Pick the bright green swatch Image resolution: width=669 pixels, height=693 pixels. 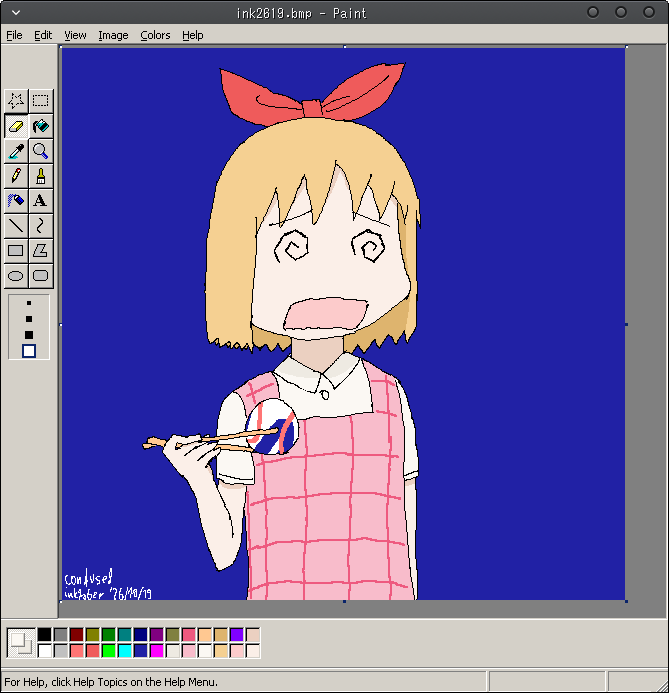(108, 651)
